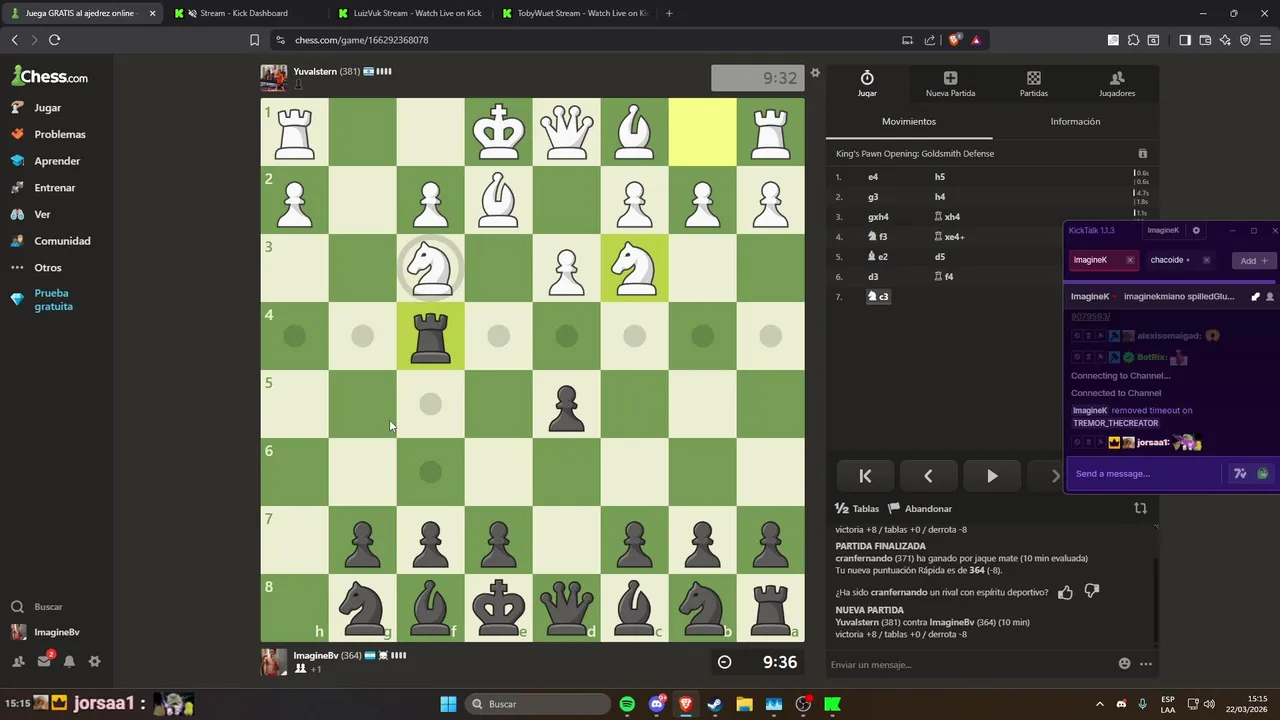Click the Windows Start button
Image resolution: width=1280 pixels, height=720 pixels.
coord(448,704)
